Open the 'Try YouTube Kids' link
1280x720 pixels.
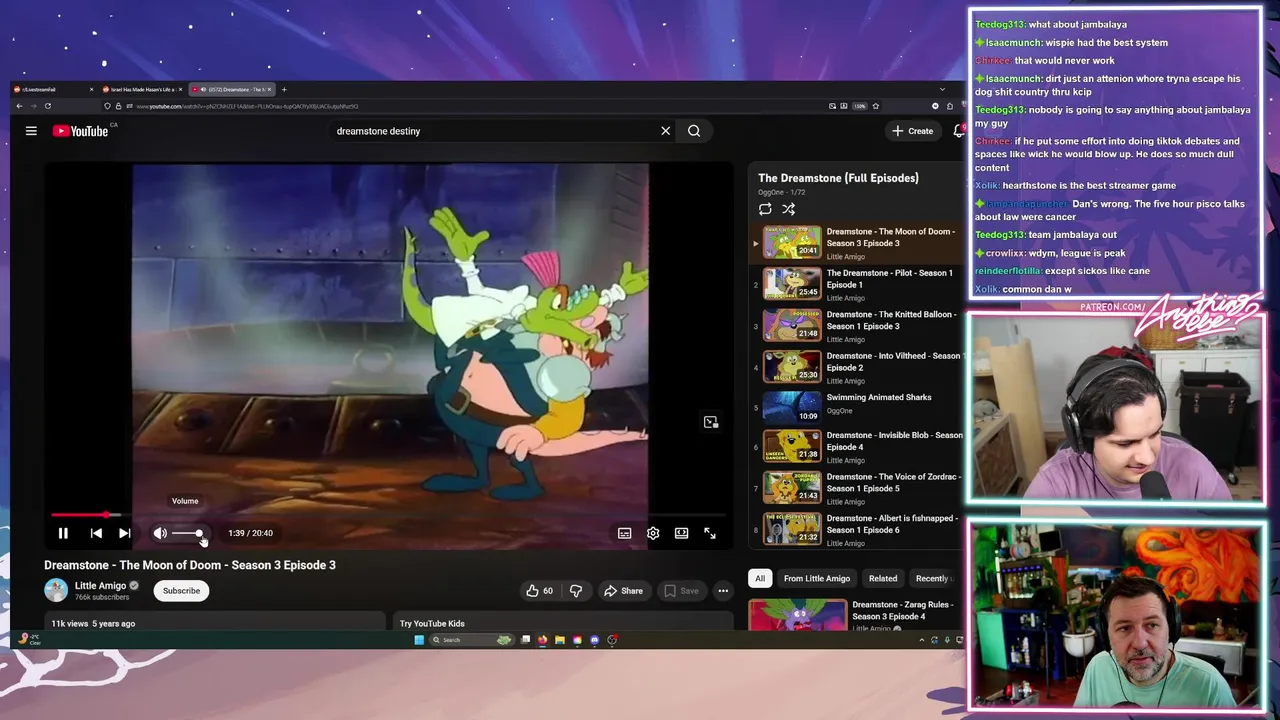tap(432, 623)
